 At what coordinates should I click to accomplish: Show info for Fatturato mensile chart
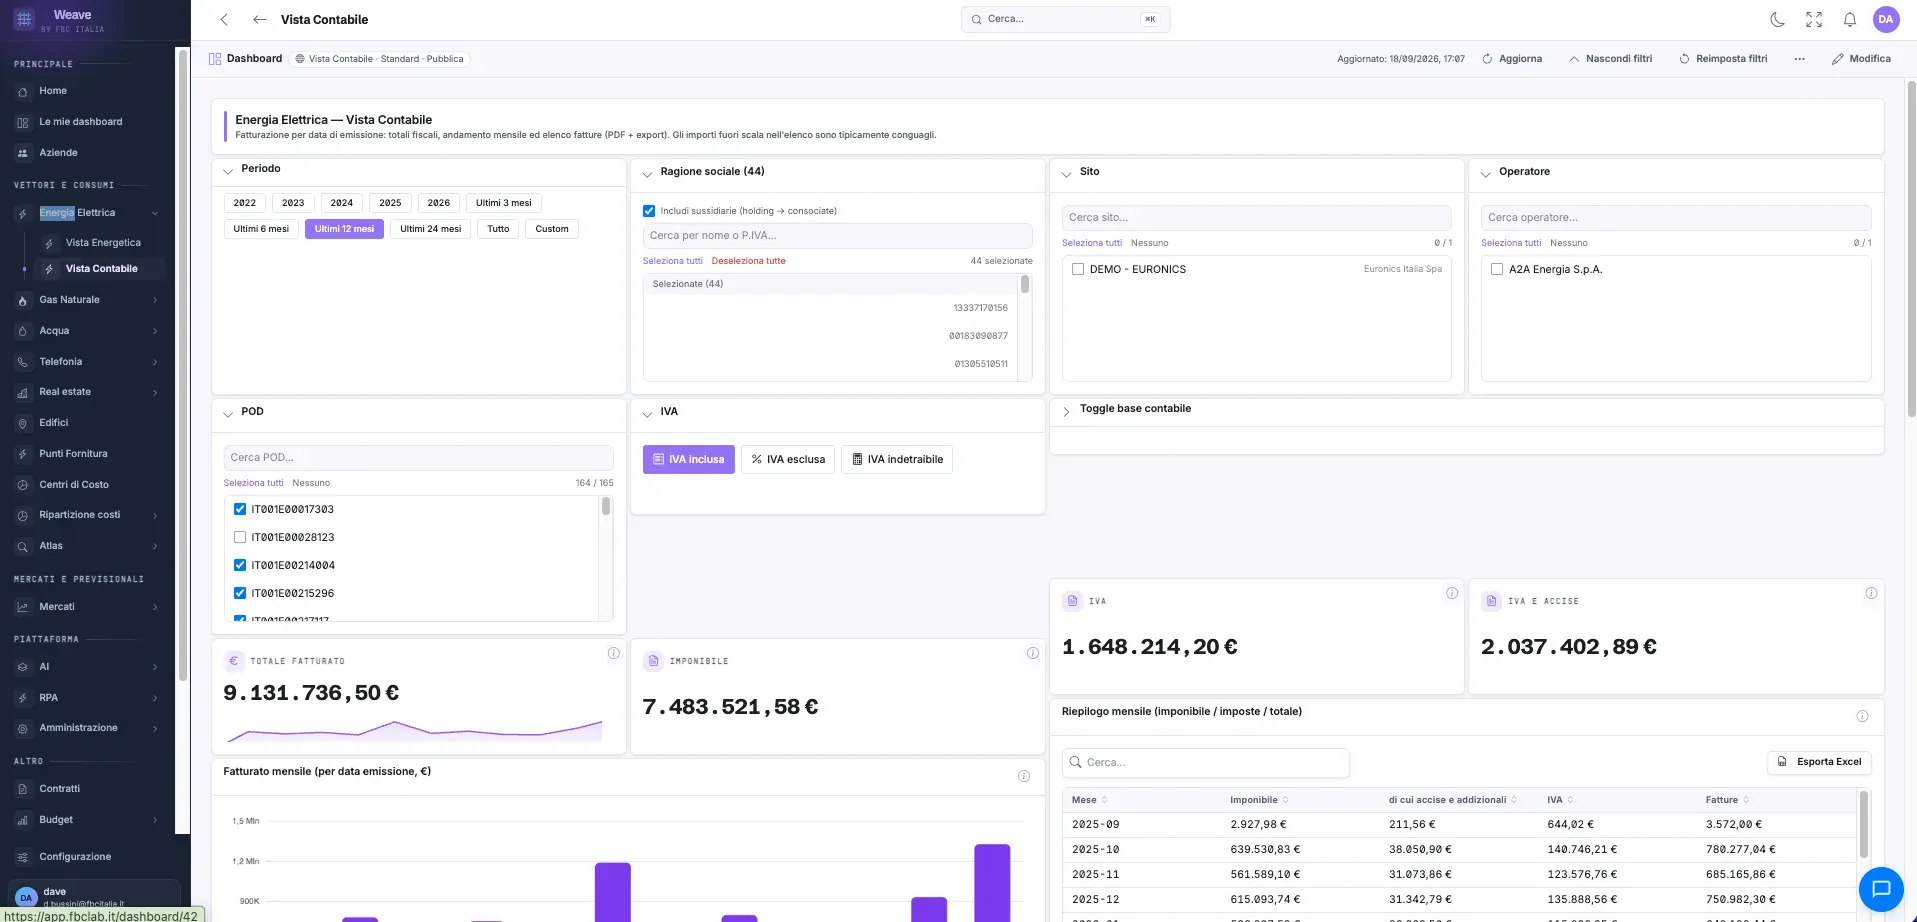click(1024, 776)
